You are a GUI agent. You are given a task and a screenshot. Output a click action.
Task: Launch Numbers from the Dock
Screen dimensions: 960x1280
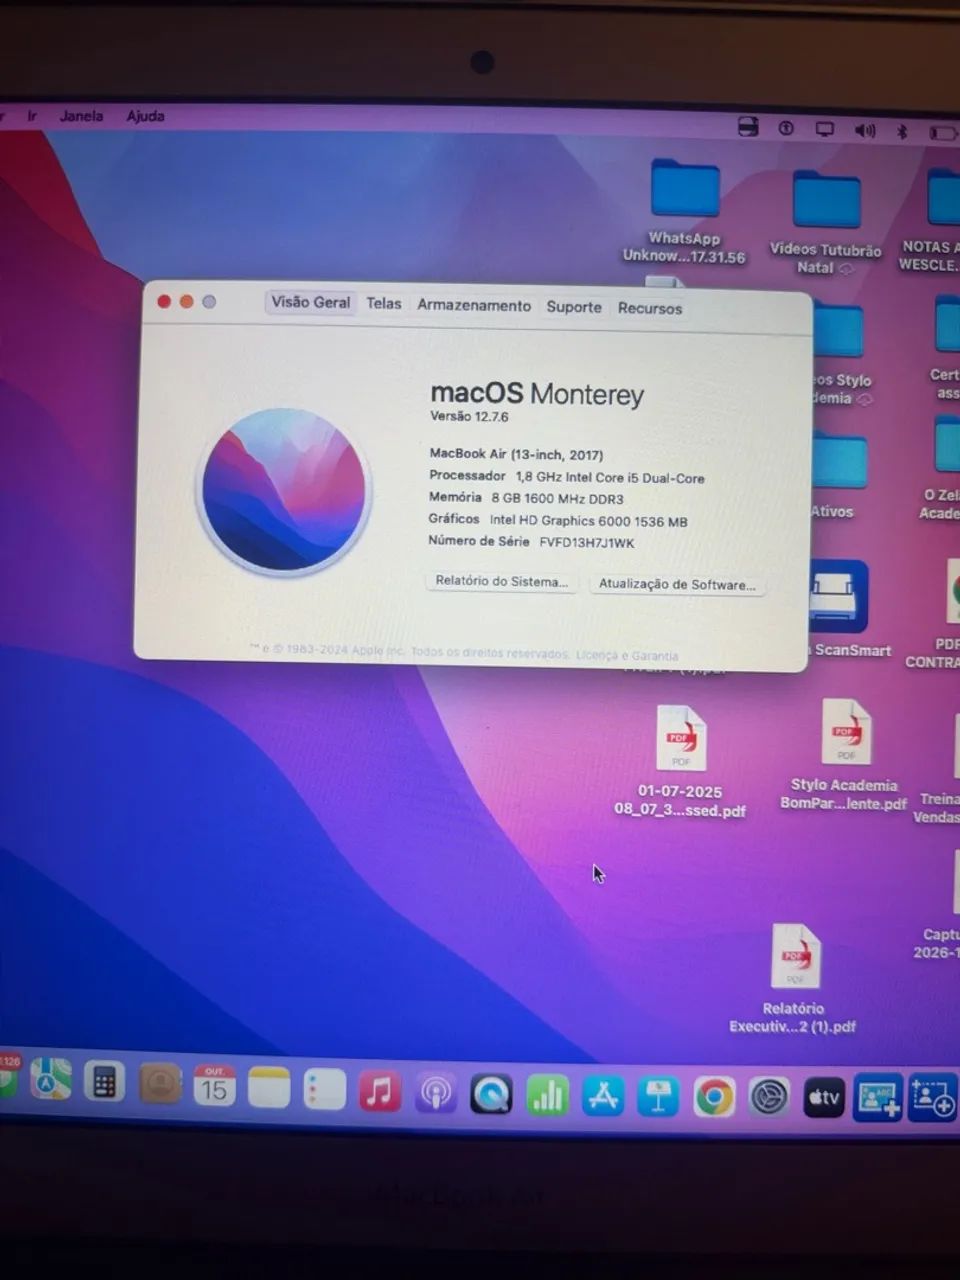547,1095
